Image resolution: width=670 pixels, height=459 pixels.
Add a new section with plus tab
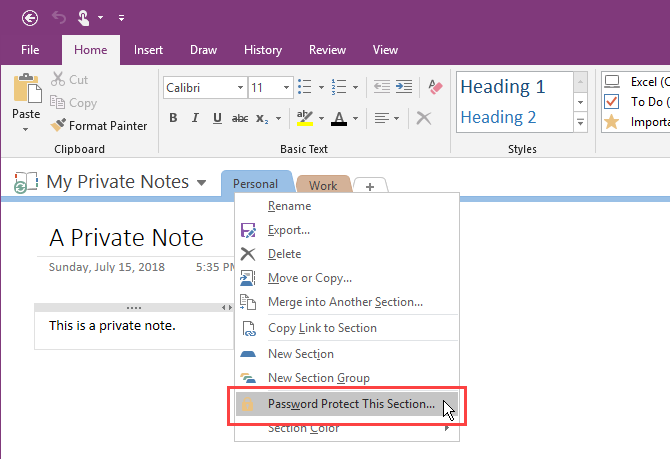(x=370, y=186)
